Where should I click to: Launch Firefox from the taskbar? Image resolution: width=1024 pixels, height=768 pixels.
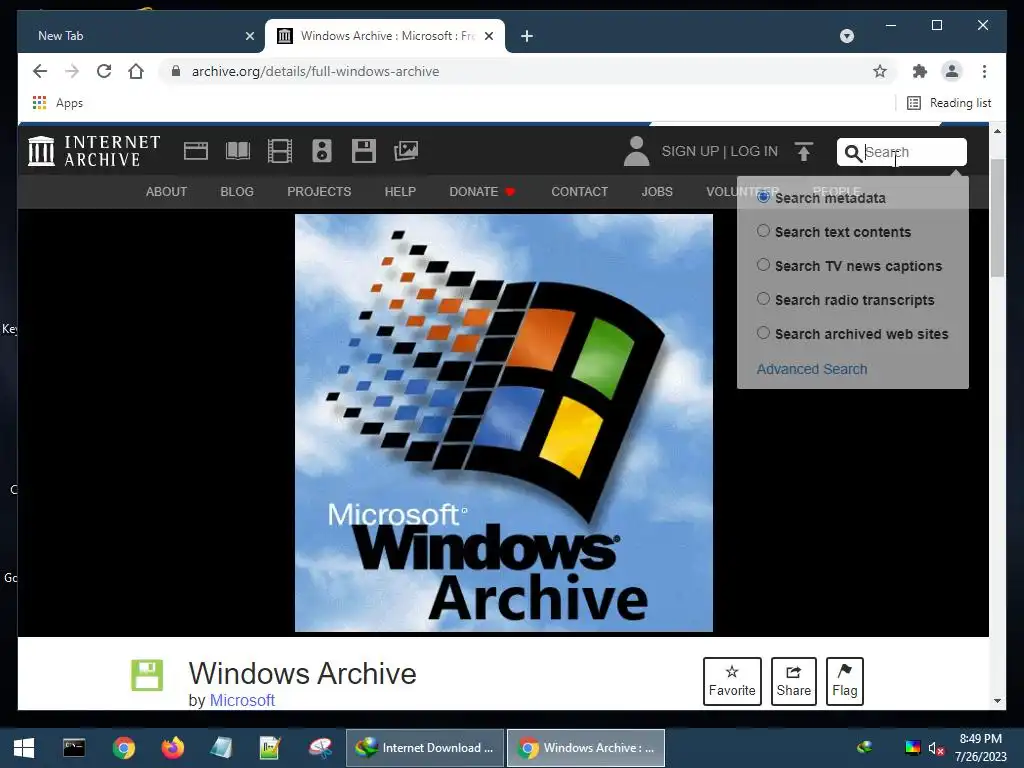pyautogui.click(x=172, y=748)
